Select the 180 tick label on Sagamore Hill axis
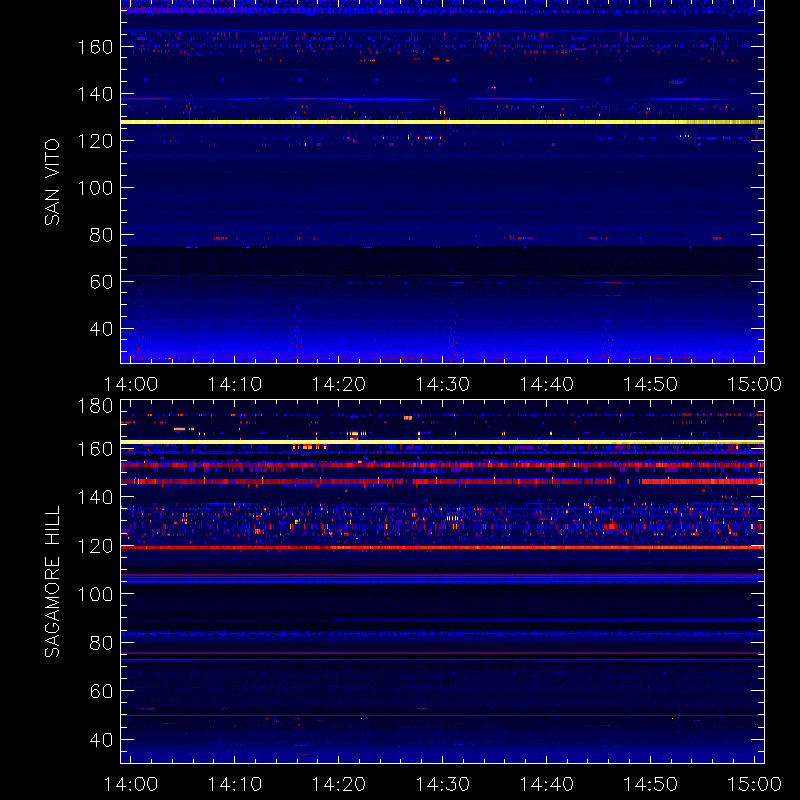 click(x=95, y=406)
